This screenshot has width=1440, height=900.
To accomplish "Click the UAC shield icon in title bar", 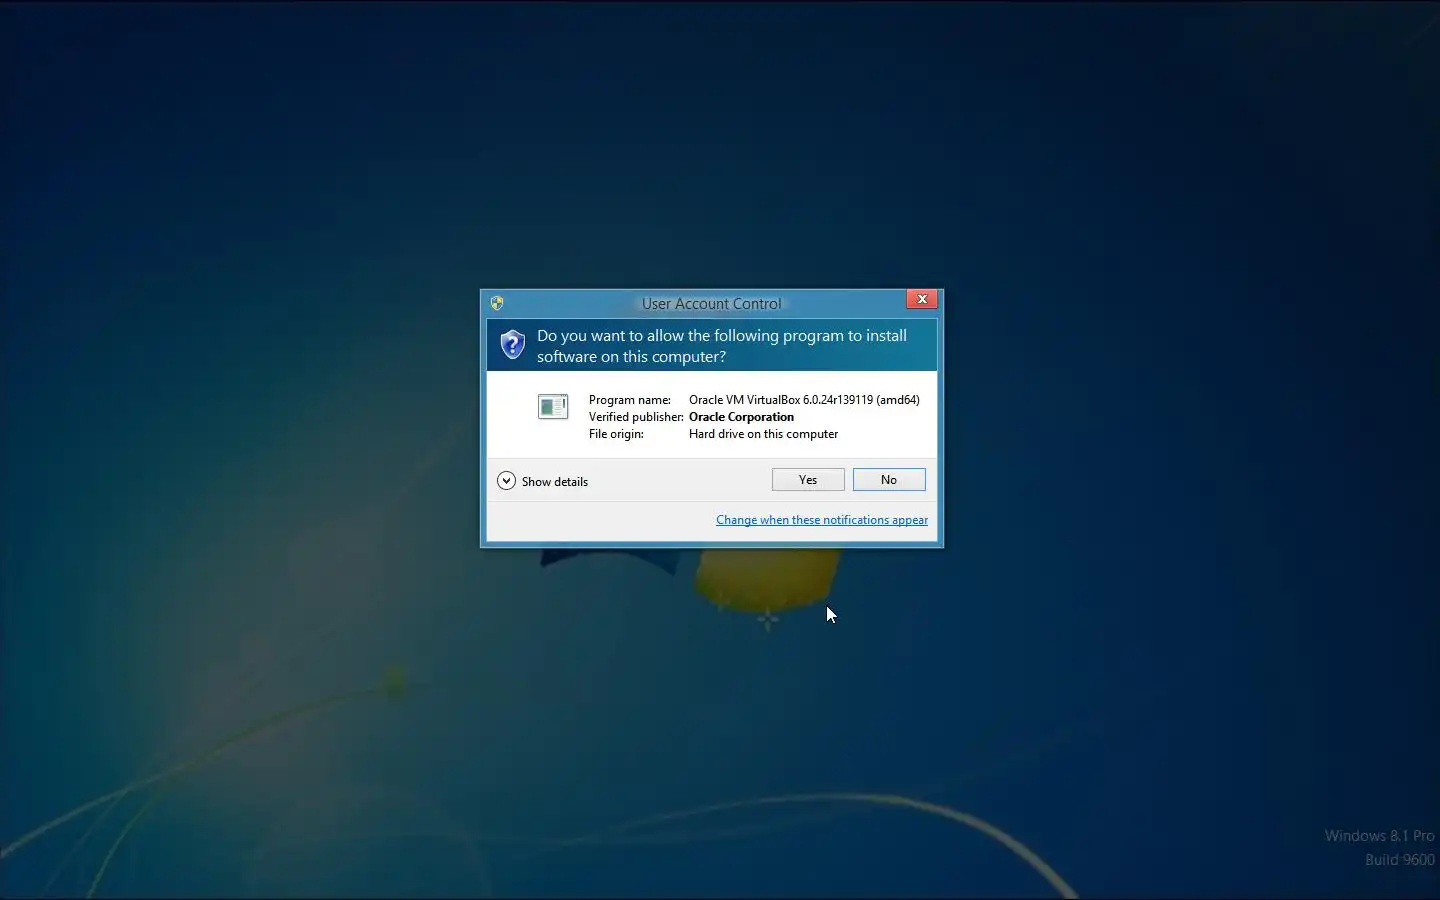I will [497, 303].
